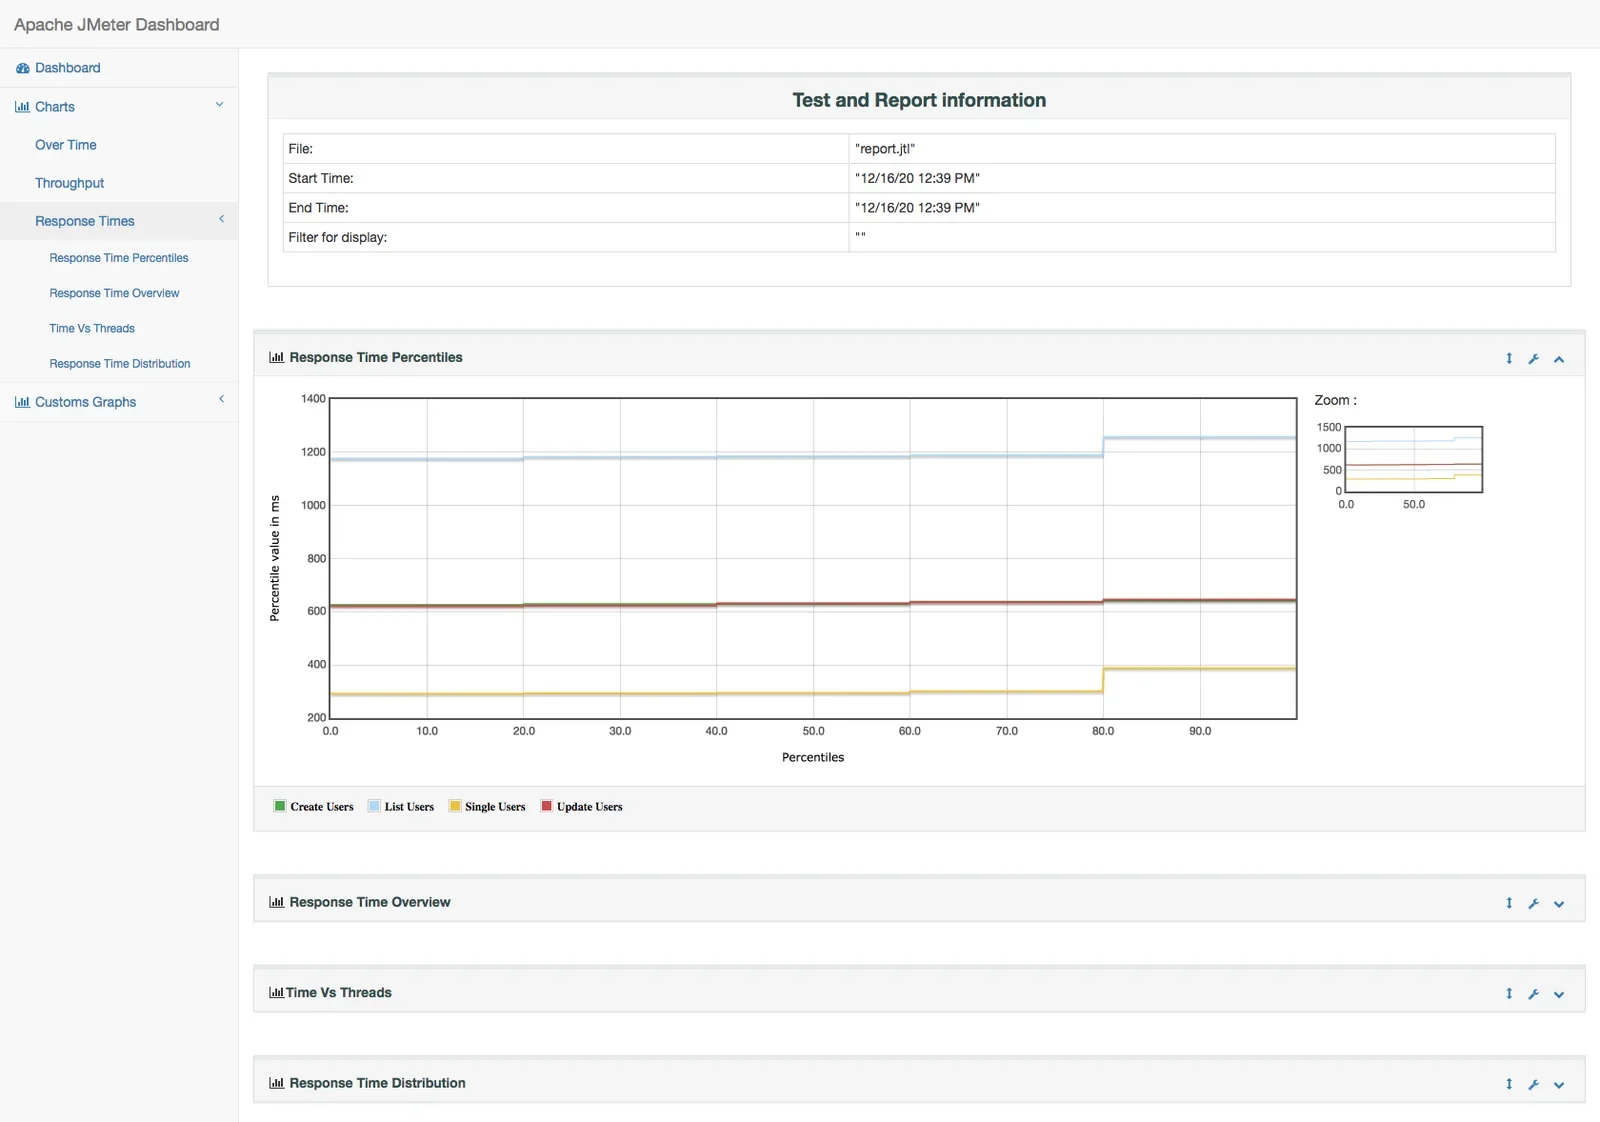The width and height of the screenshot is (1600, 1122).
Task: Open wrench settings on Time Vs Threads panel
Action: point(1533,994)
